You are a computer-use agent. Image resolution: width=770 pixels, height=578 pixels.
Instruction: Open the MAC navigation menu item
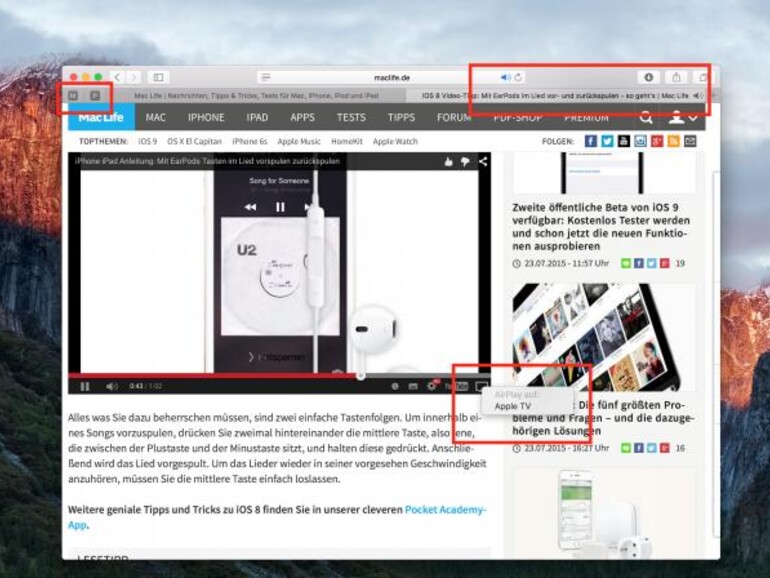tap(155, 117)
